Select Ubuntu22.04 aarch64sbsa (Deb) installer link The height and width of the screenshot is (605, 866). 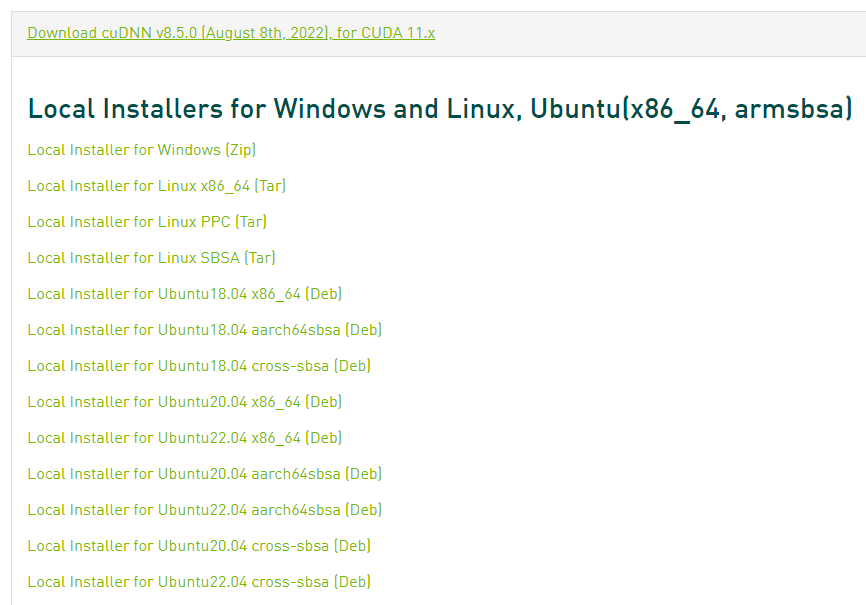204,509
